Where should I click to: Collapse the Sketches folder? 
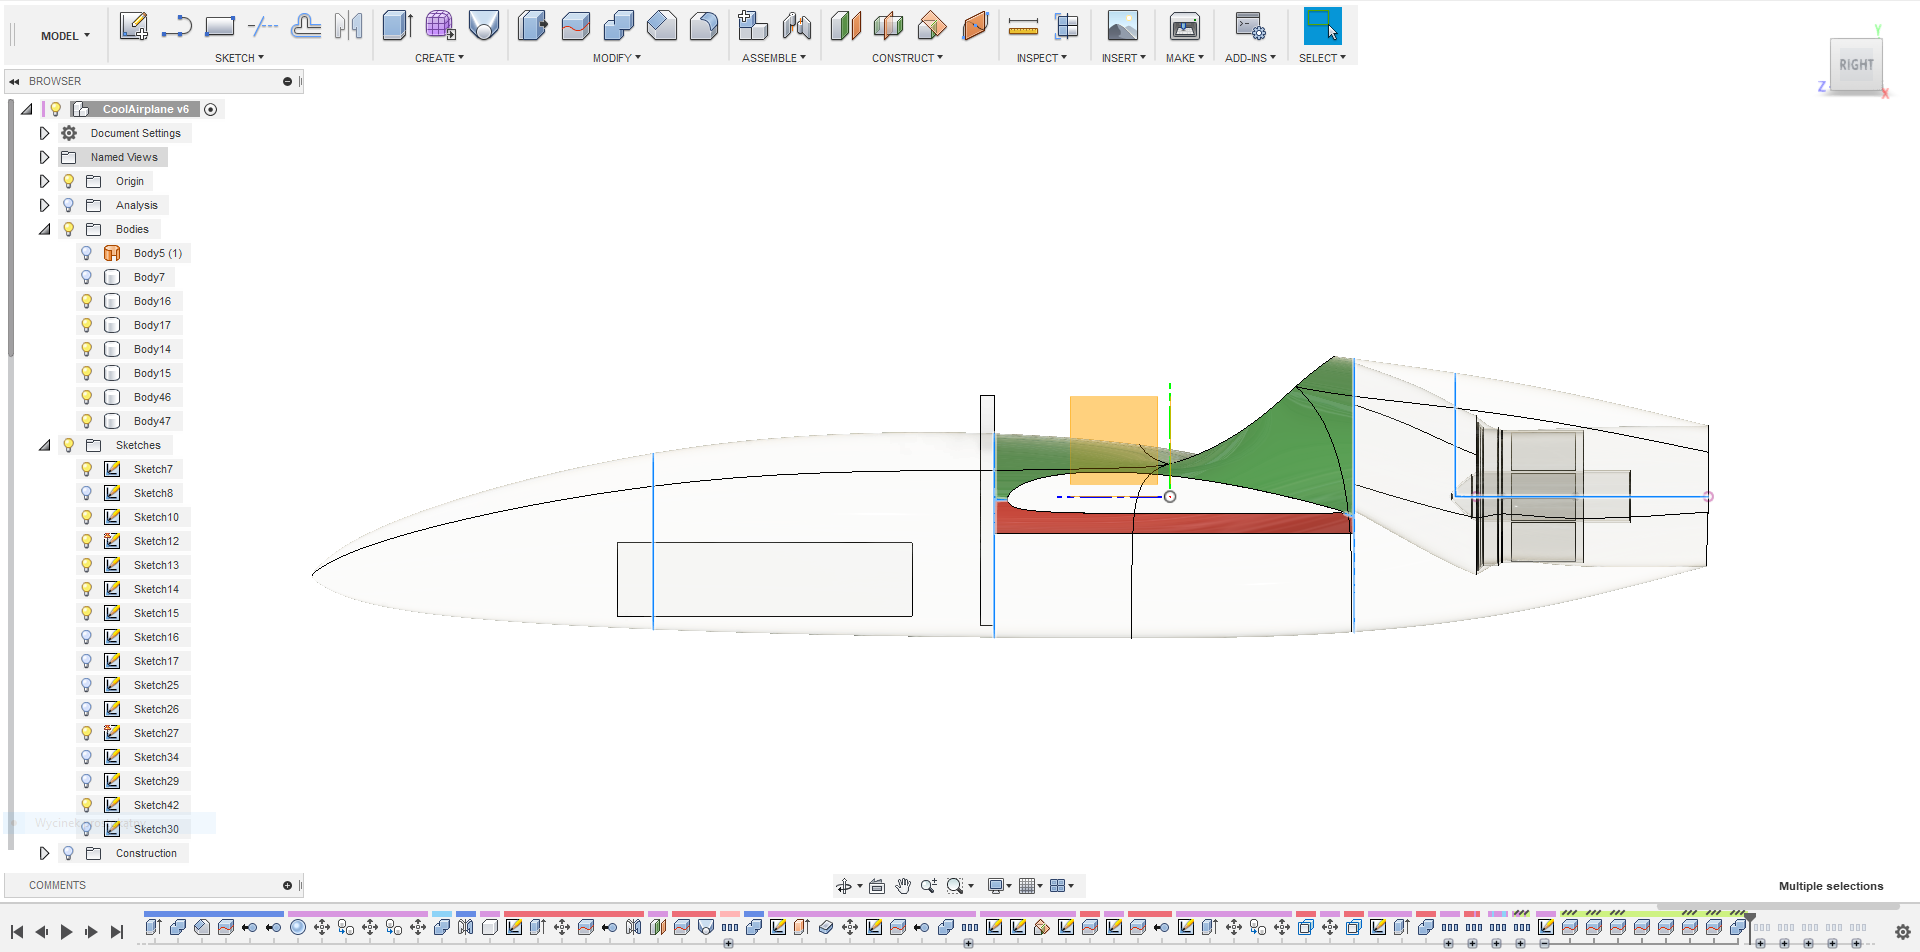tap(44, 445)
